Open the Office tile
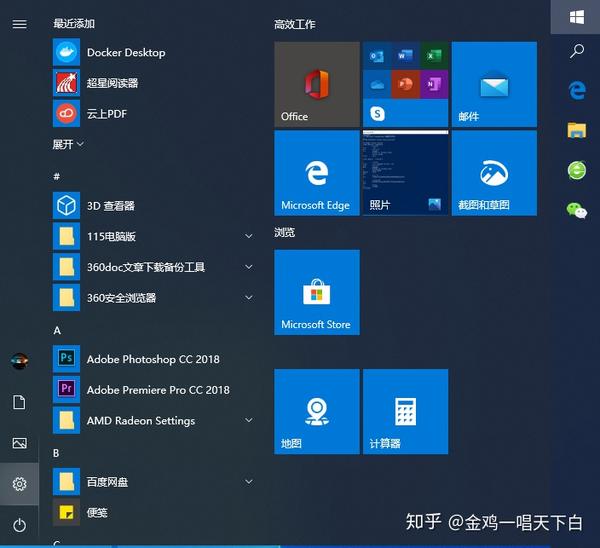Image resolution: width=600 pixels, height=548 pixels. point(317,84)
